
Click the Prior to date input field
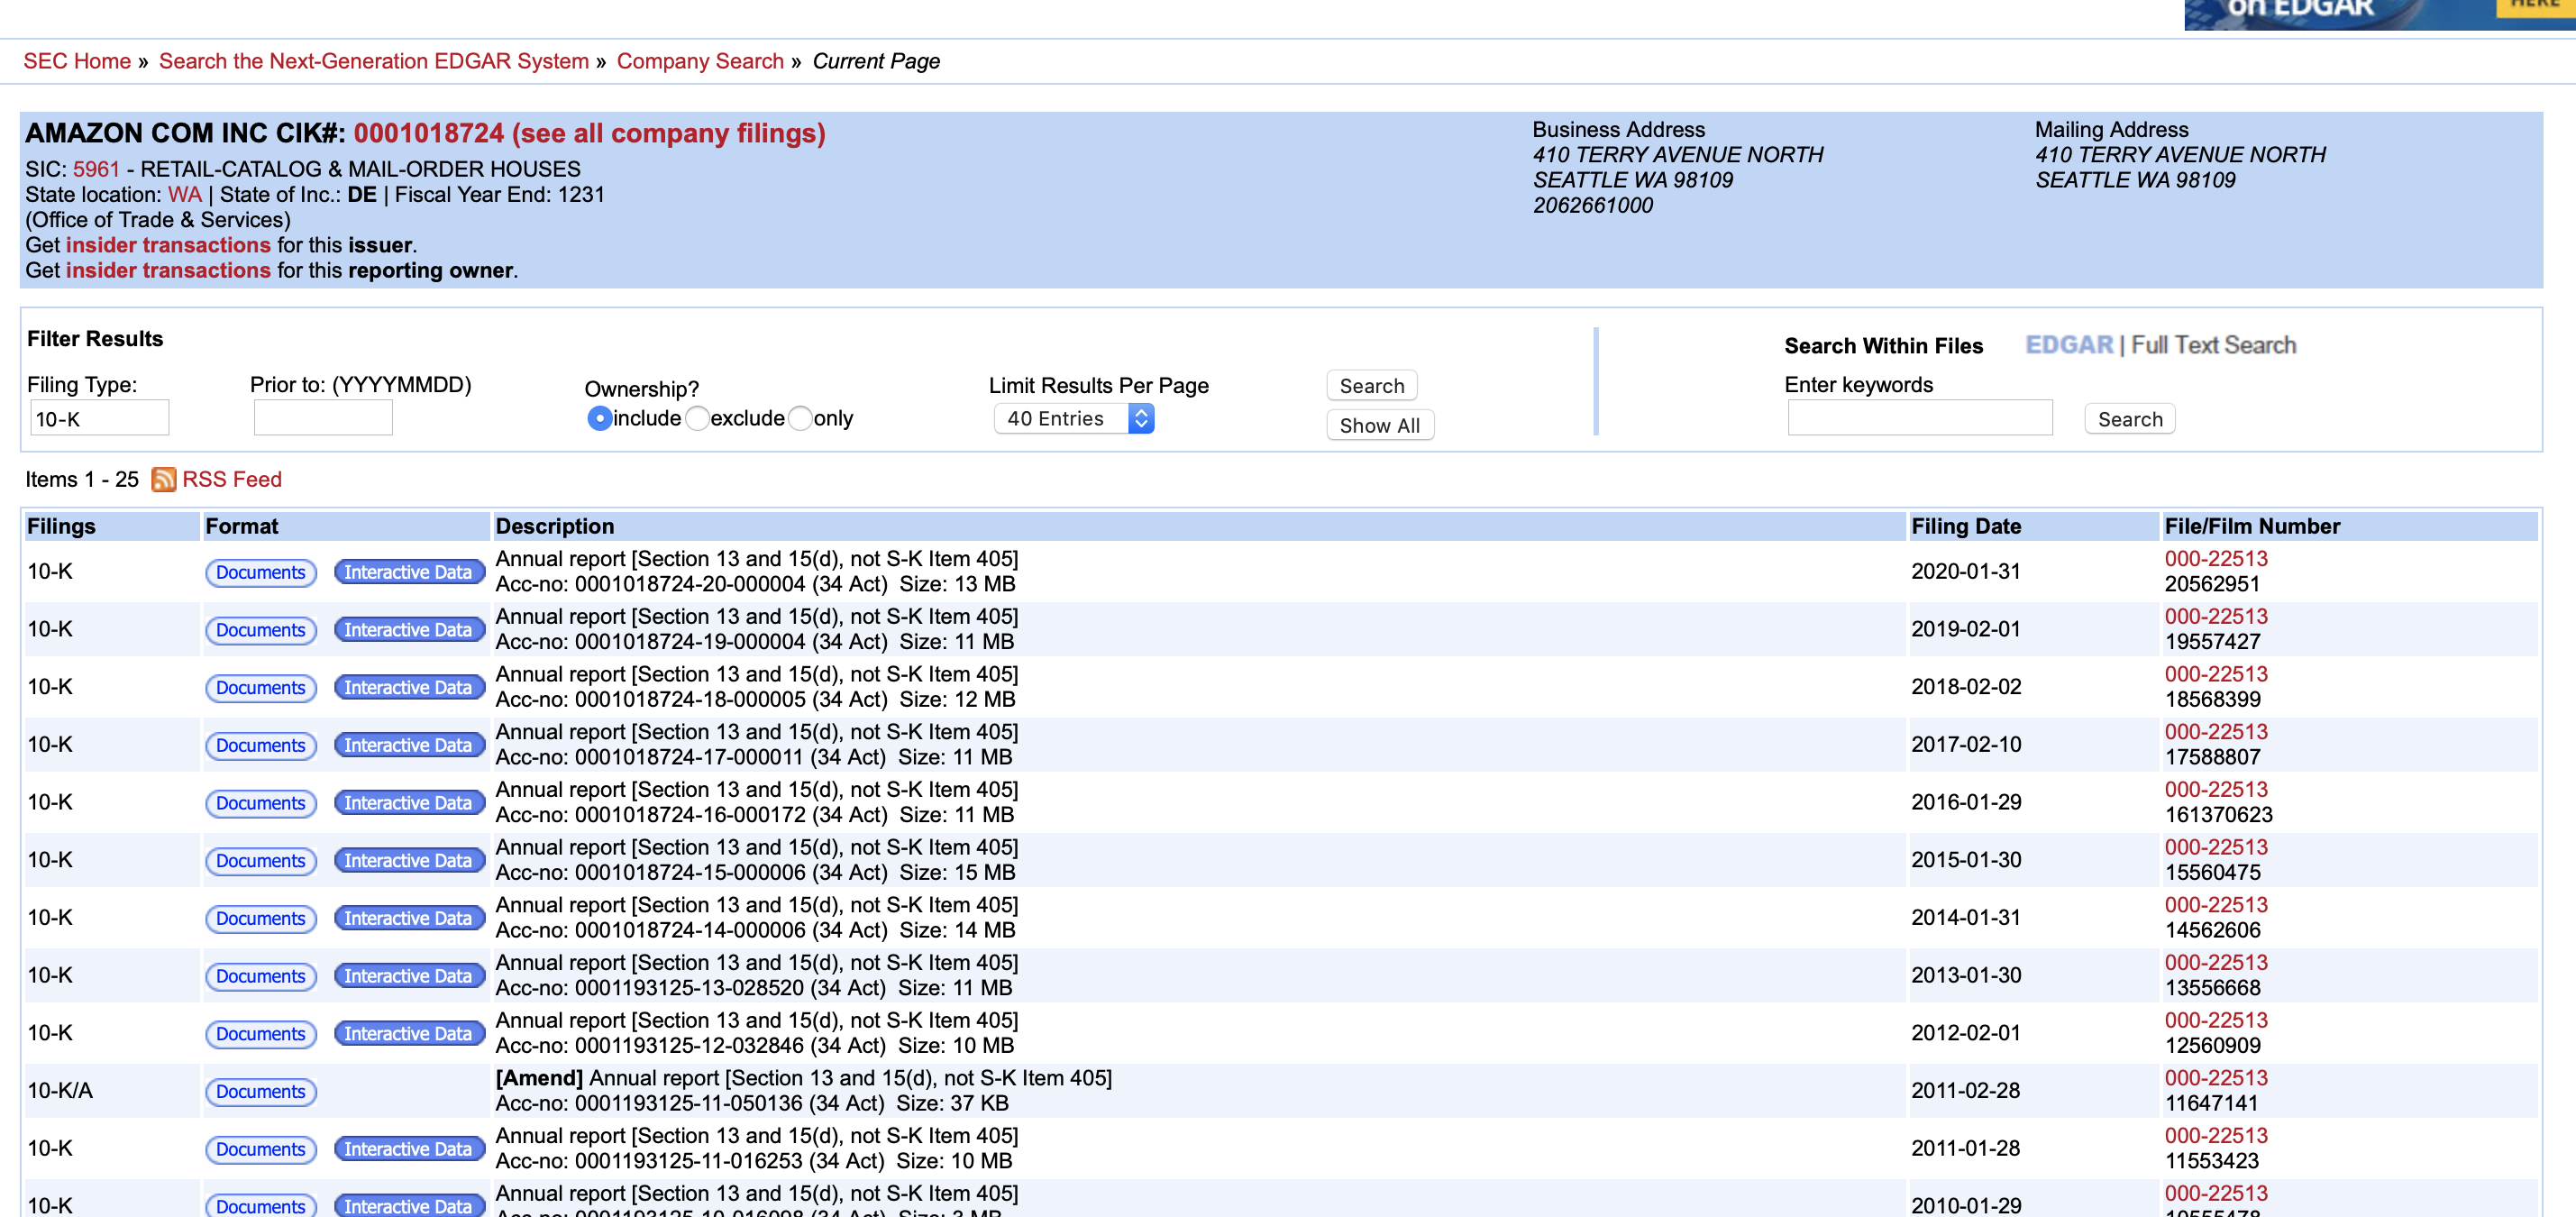(x=322, y=419)
